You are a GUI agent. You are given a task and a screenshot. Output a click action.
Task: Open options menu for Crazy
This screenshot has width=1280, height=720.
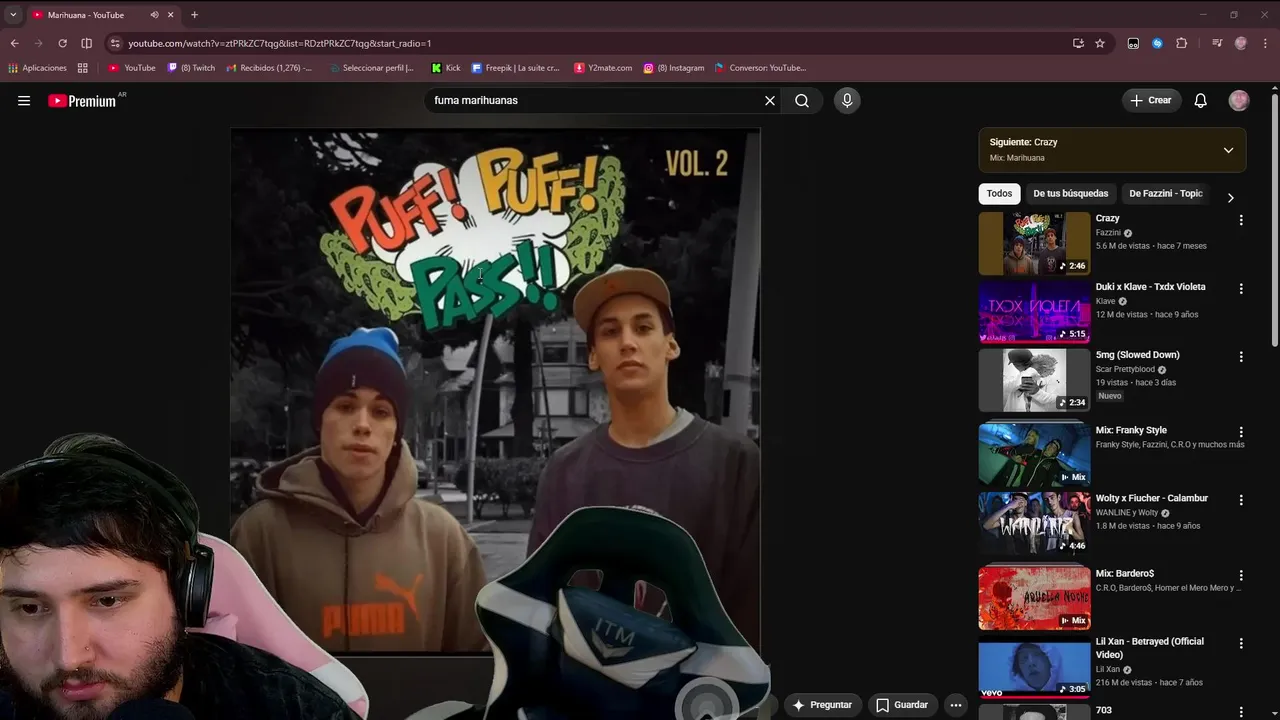[1241, 220]
